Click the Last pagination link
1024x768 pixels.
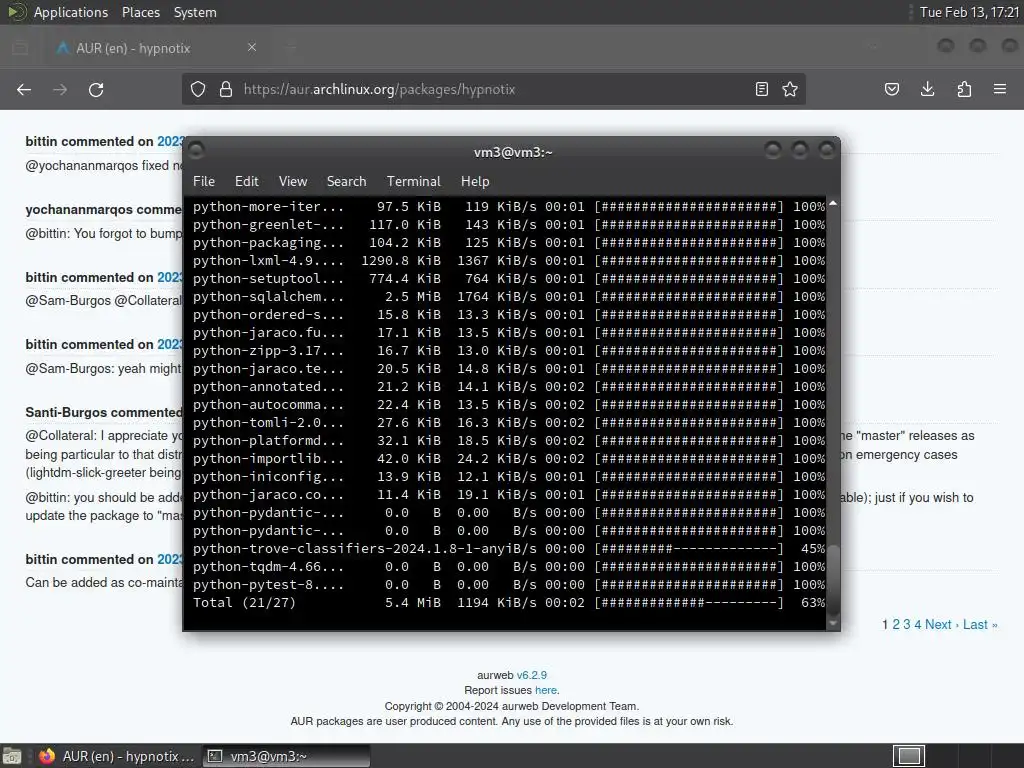980,625
